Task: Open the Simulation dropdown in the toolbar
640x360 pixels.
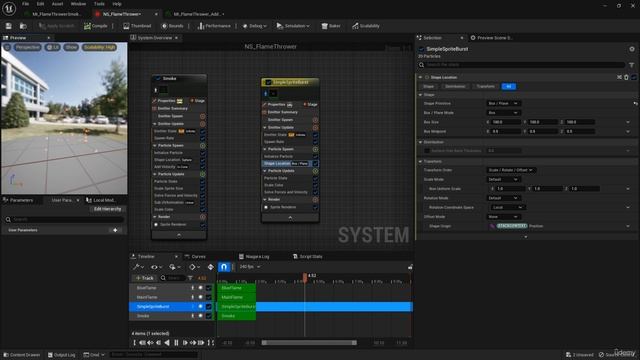Action: (293, 26)
